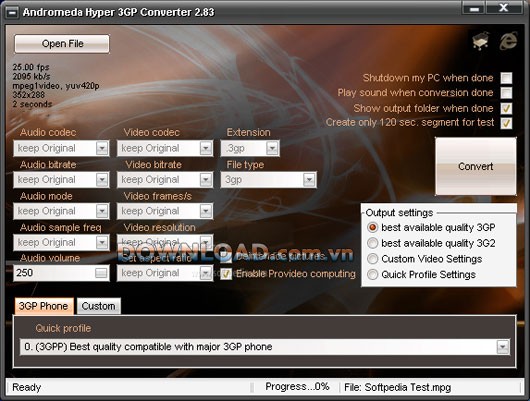Select best available quality 3G2 option
530x401 pixels.
[372, 243]
